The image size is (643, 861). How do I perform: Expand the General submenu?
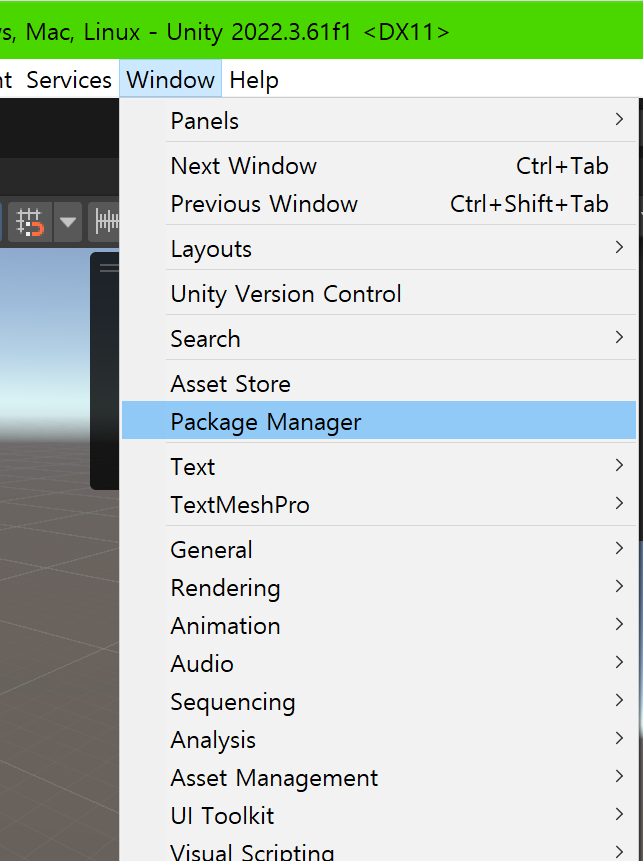[379, 550]
